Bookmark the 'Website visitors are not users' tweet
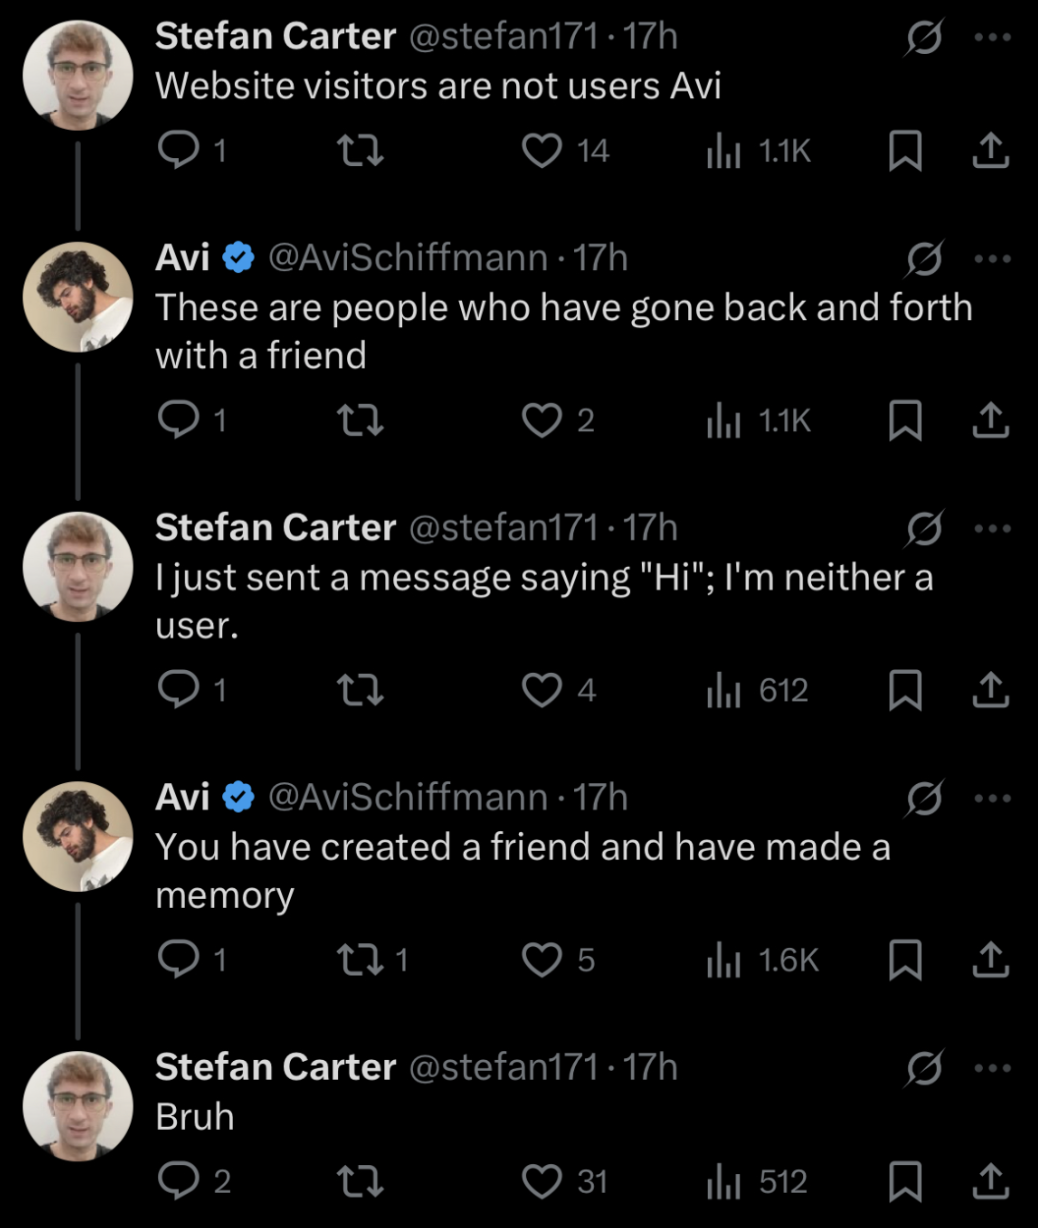This screenshot has height=1228, width=1038. (905, 151)
